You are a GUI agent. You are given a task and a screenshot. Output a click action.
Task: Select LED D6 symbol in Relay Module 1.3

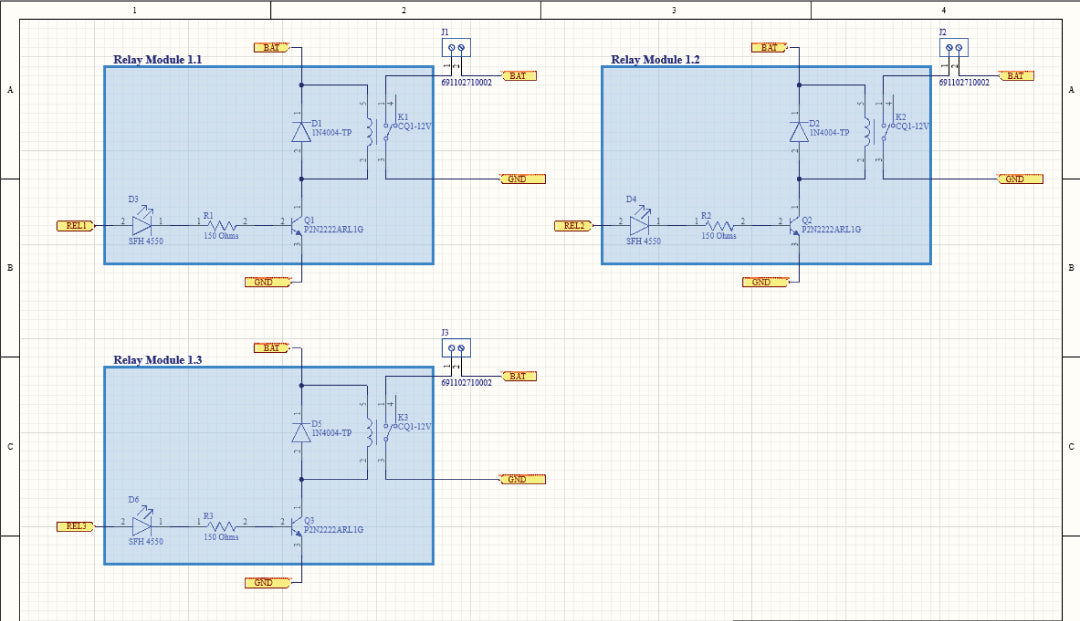[143, 524]
